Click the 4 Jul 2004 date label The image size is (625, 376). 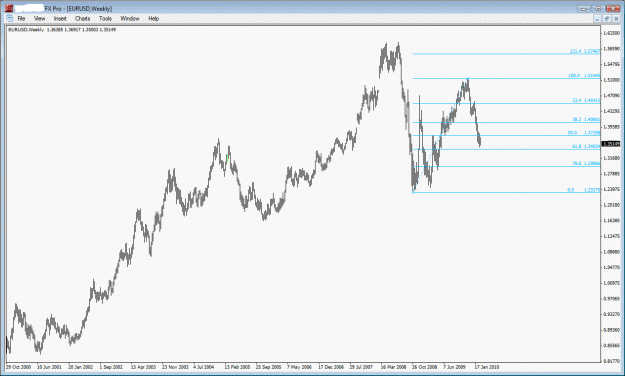click(204, 367)
